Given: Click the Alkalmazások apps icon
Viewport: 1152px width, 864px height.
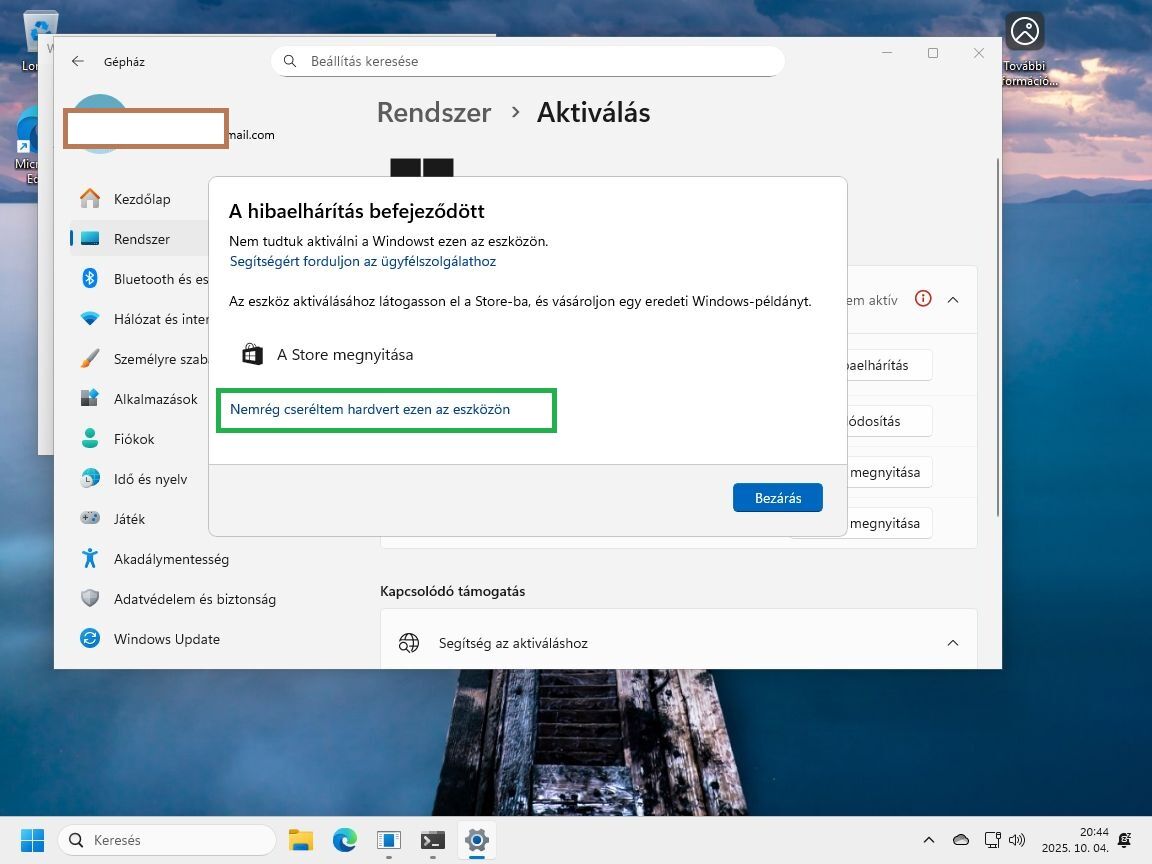Looking at the screenshot, I should click(x=90, y=398).
